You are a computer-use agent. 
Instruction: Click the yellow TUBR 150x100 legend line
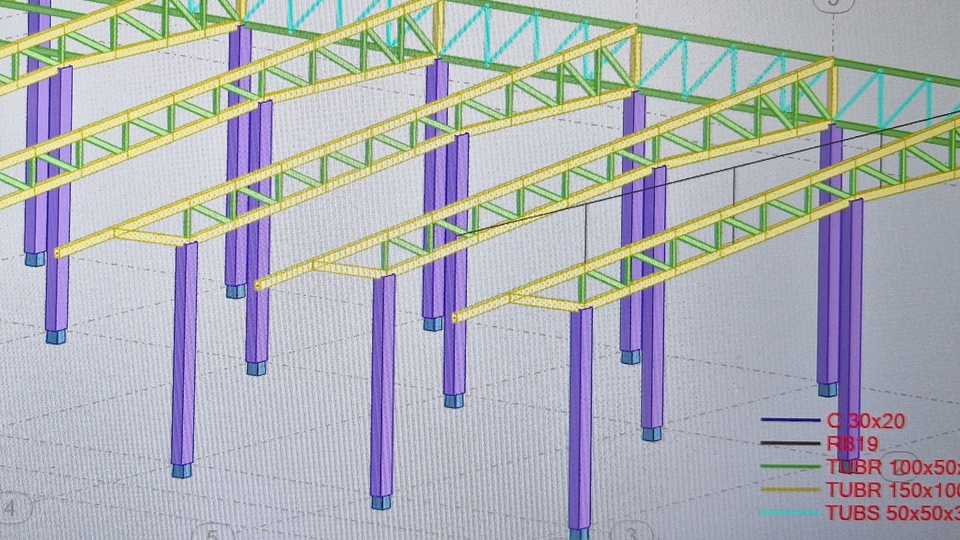click(790, 490)
